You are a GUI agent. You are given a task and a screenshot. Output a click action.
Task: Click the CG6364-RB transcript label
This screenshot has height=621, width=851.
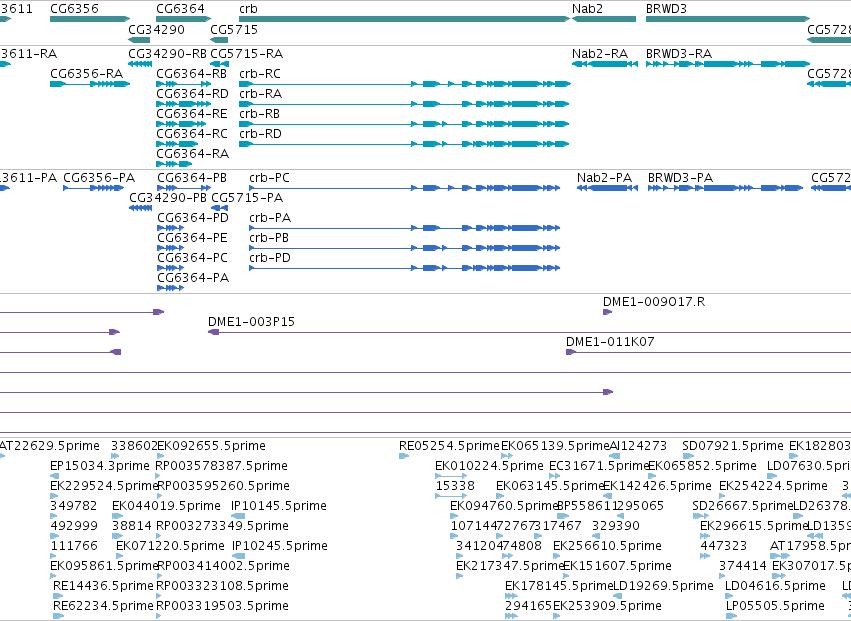(x=192, y=74)
